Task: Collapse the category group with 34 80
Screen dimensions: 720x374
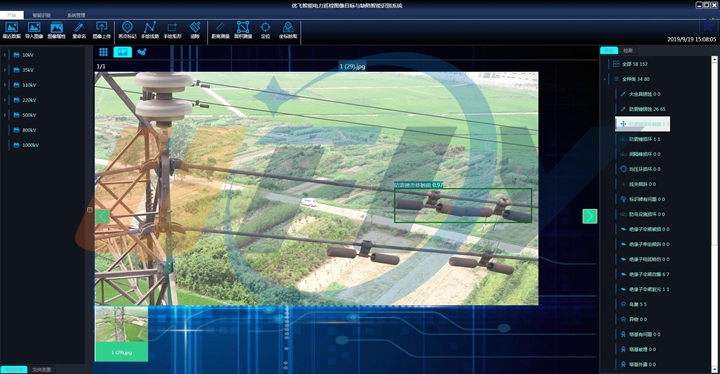Action: click(605, 79)
